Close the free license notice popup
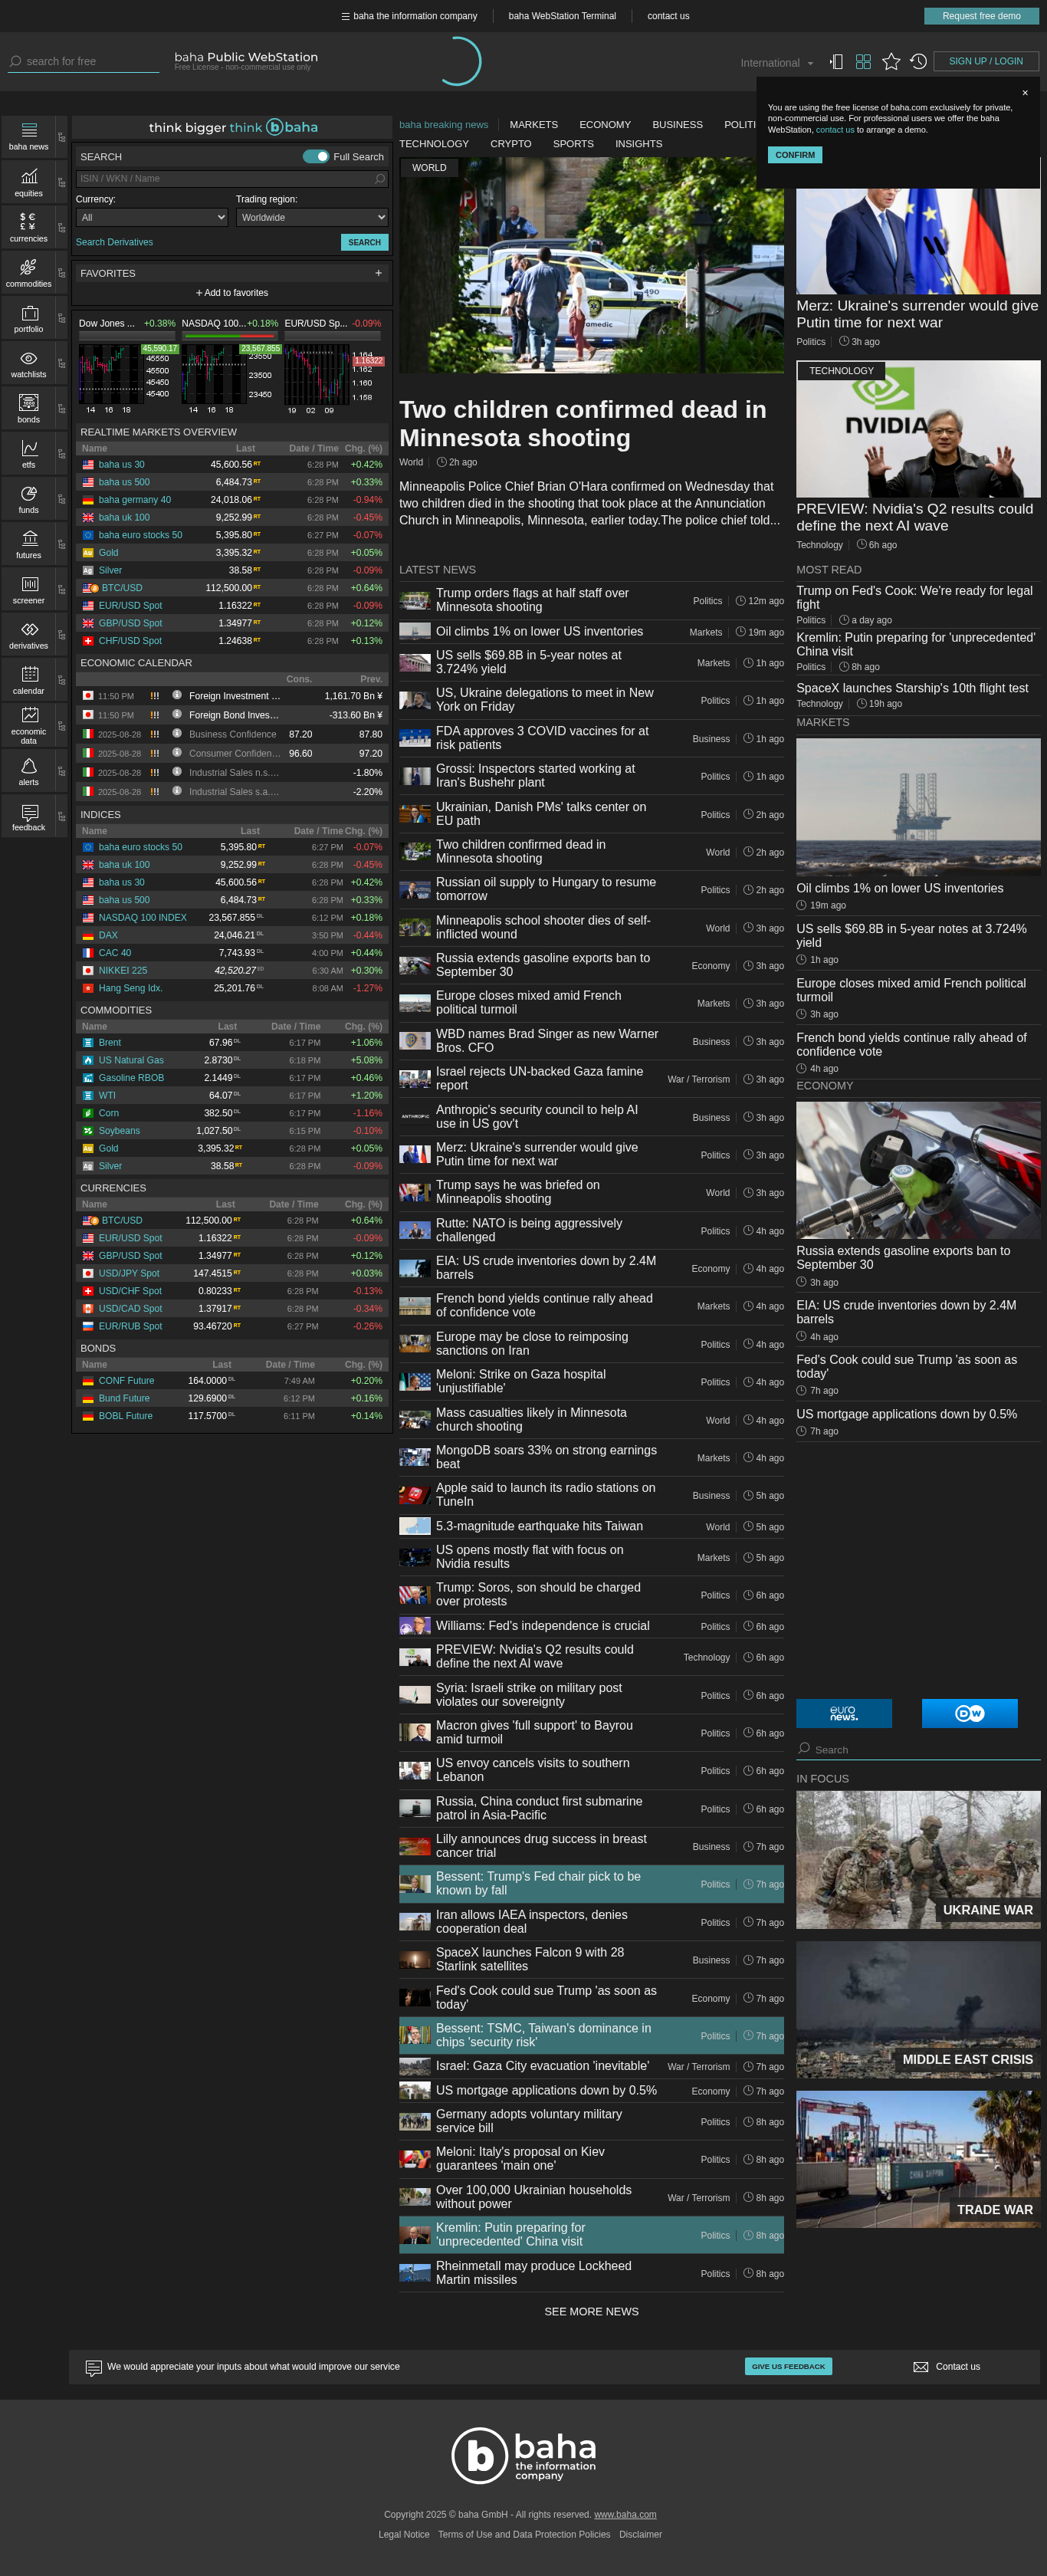The image size is (1047, 2576). [x=1025, y=93]
